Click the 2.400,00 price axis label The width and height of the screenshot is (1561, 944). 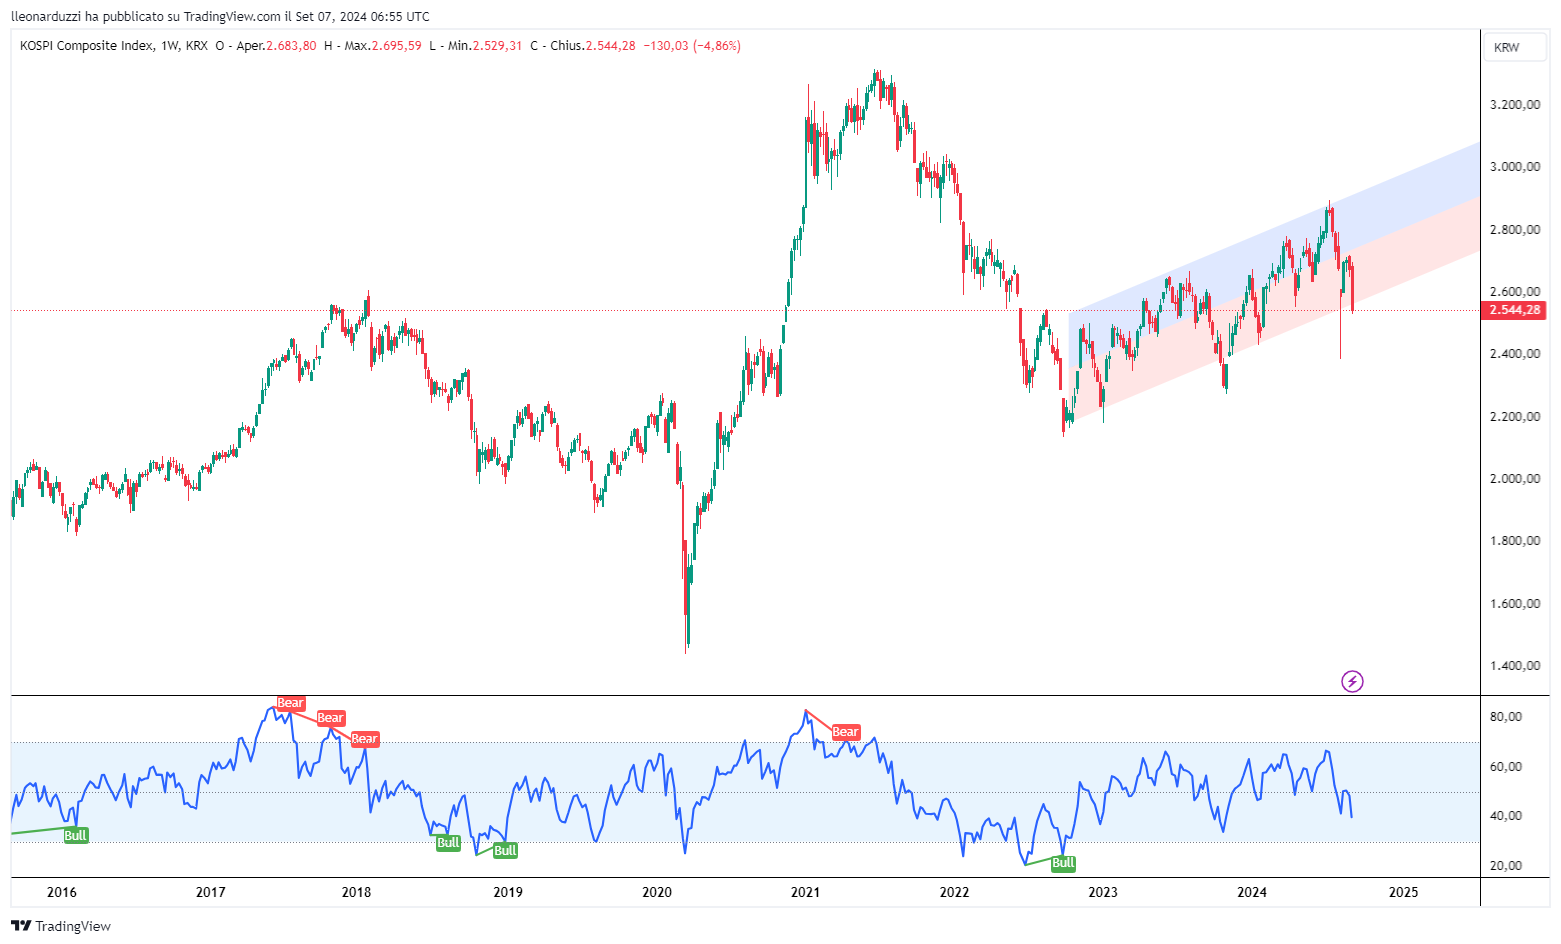[x=1514, y=354]
